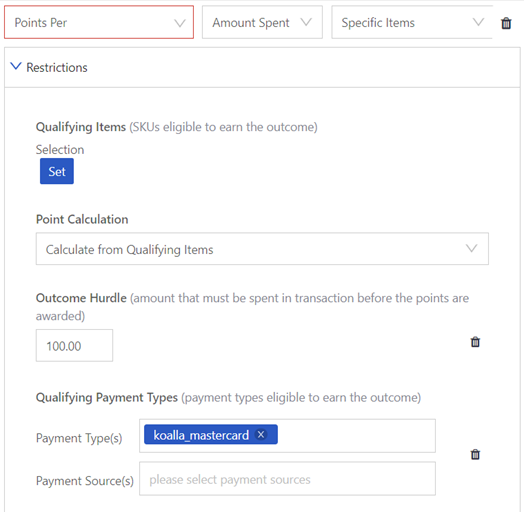
Task: Delete the outcome row using top trash icon
Action: point(506,23)
